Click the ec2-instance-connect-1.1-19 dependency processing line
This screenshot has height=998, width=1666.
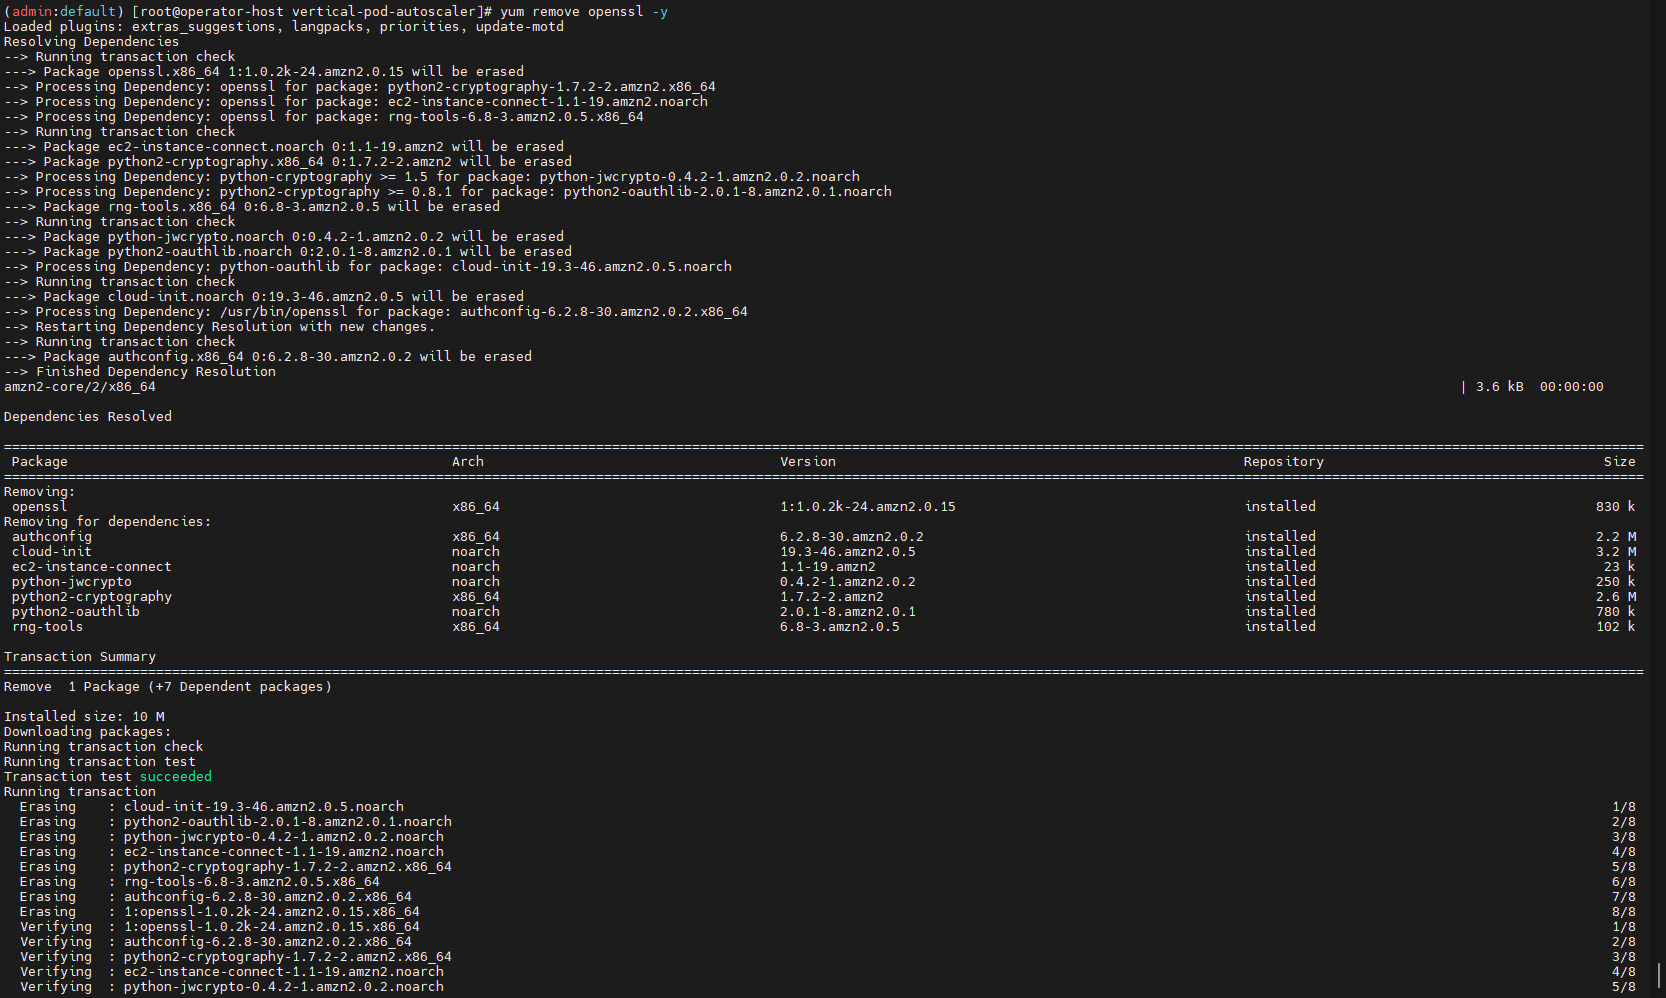pos(356,102)
